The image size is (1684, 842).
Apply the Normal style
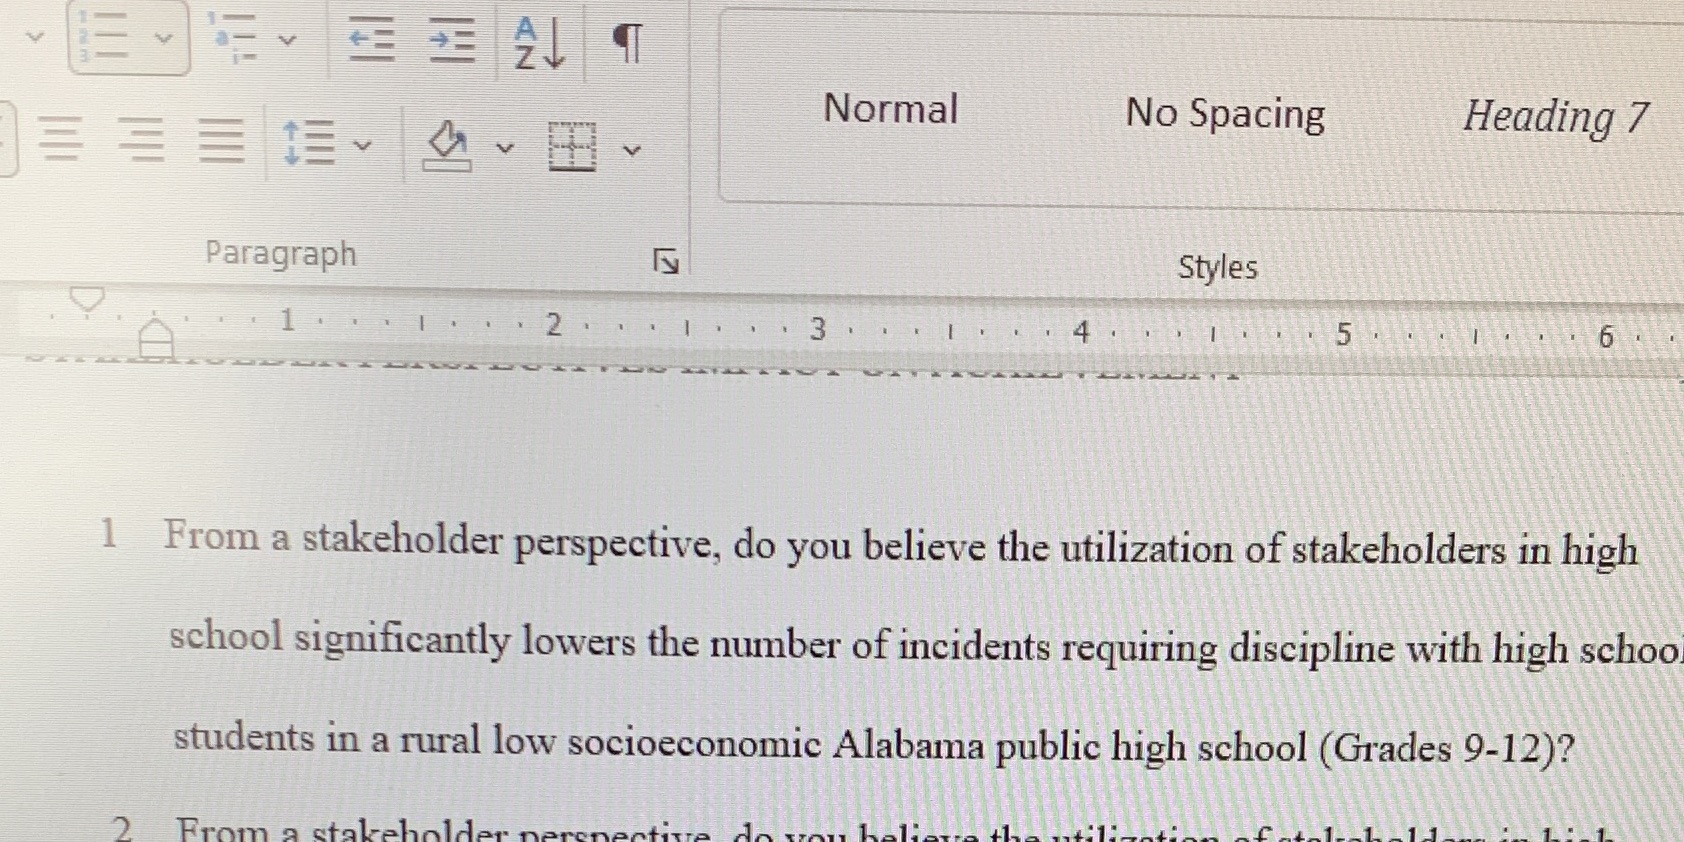[890, 108]
